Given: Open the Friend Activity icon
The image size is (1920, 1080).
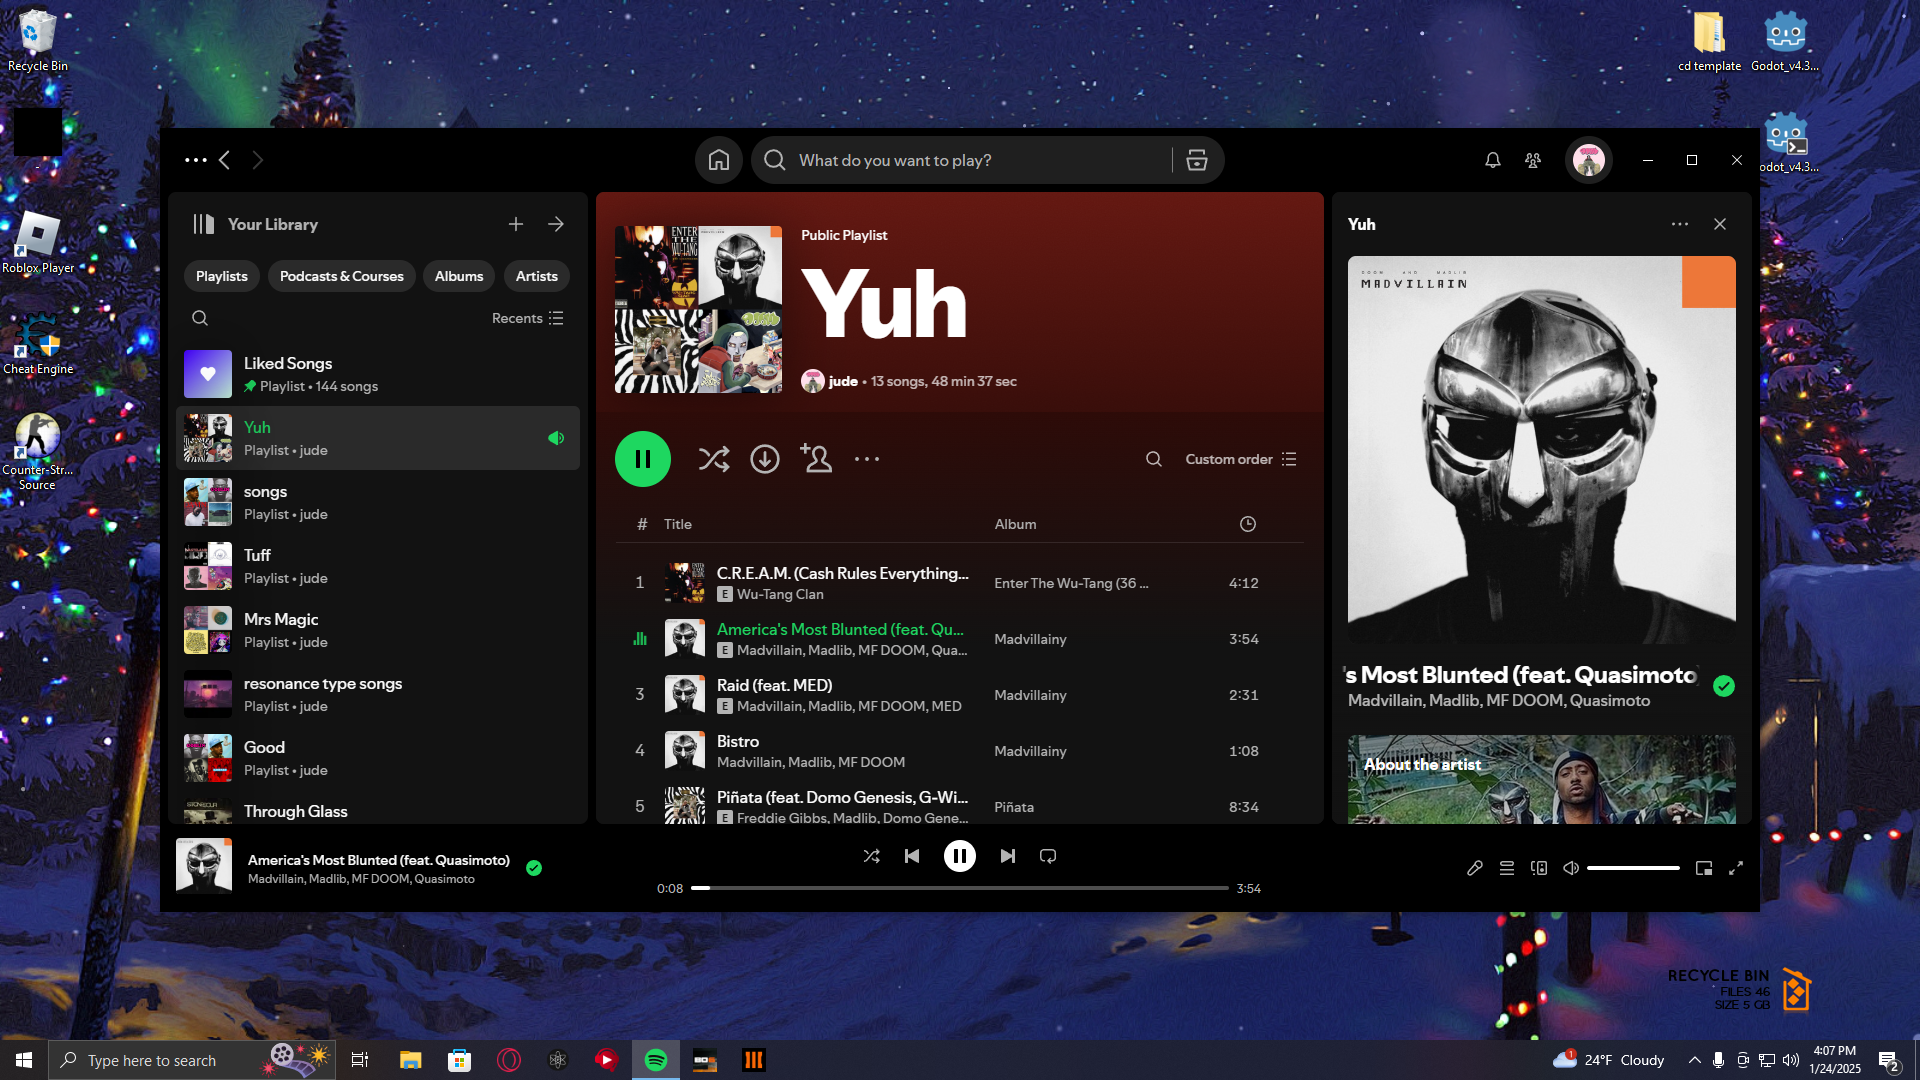Looking at the screenshot, I should click(1532, 160).
